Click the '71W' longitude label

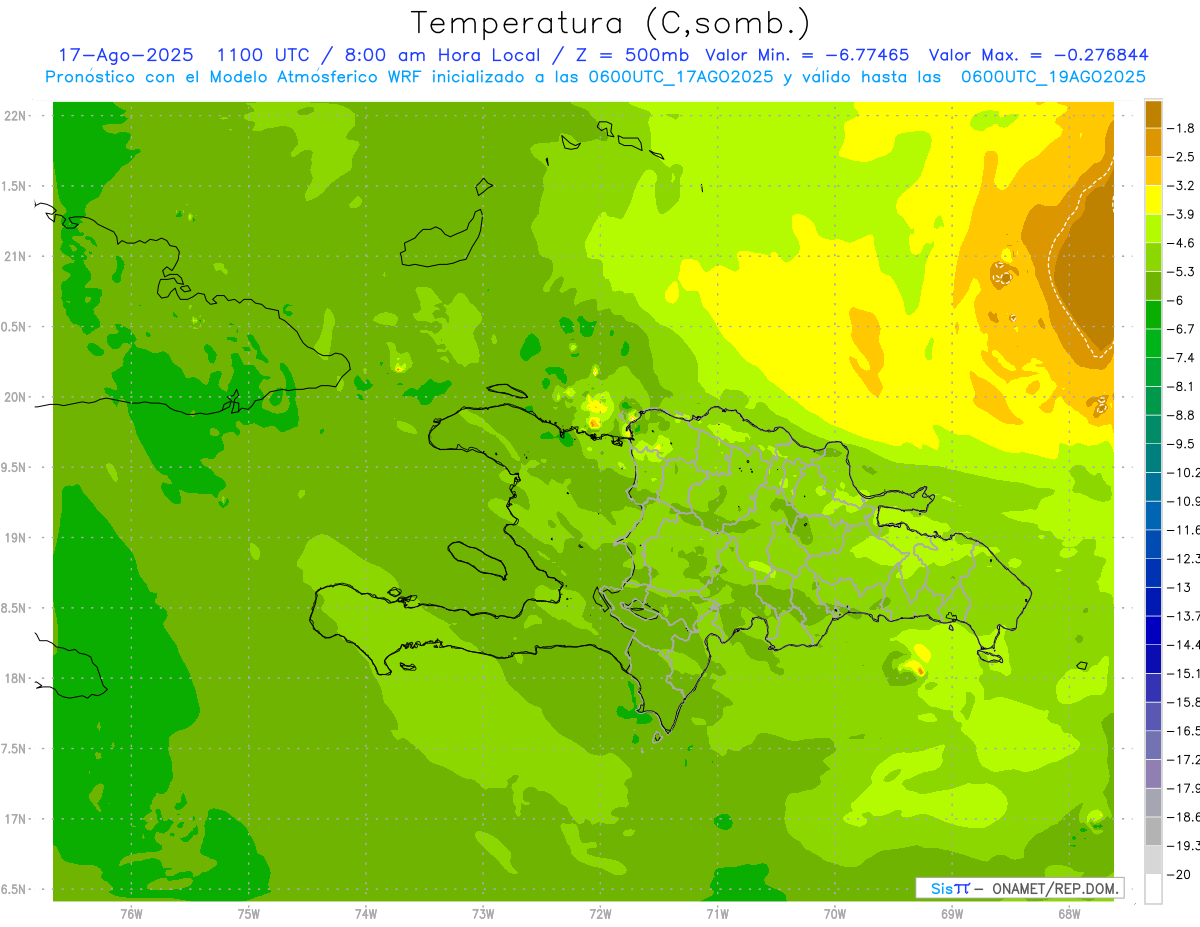pyautogui.click(x=717, y=912)
